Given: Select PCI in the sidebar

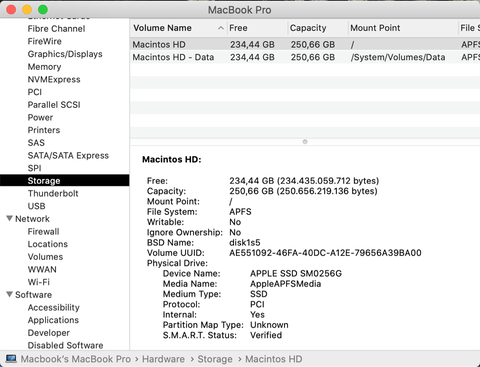Looking at the screenshot, I should coord(35,92).
